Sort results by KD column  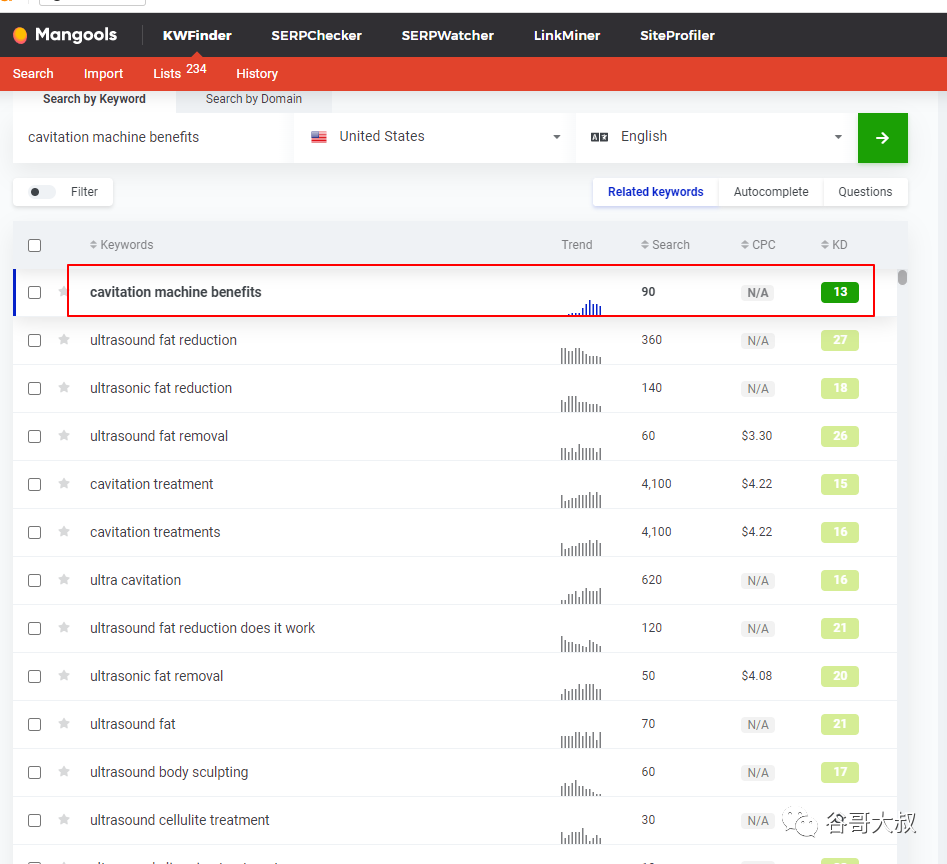point(834,245)
